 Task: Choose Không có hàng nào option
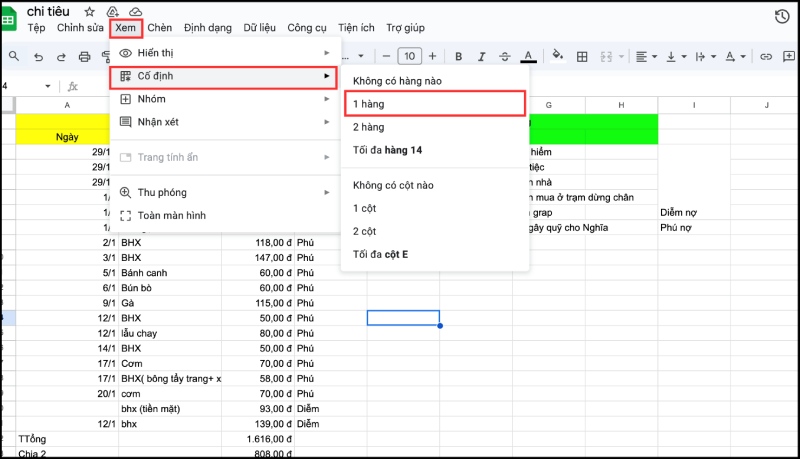pos(435,81)
